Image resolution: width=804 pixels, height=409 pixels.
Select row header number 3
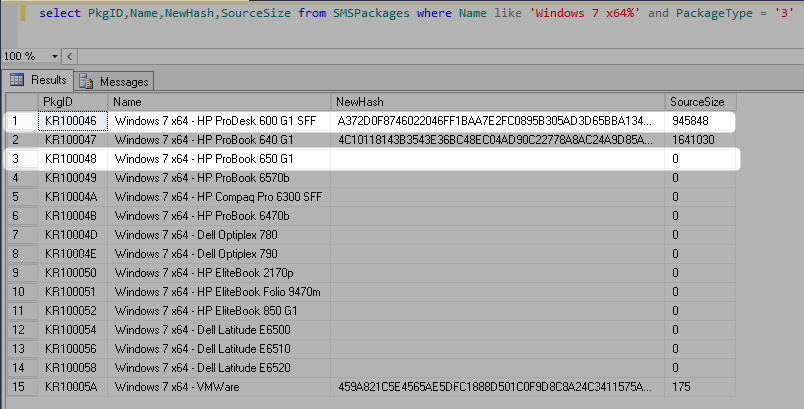(x=22, y=159)
